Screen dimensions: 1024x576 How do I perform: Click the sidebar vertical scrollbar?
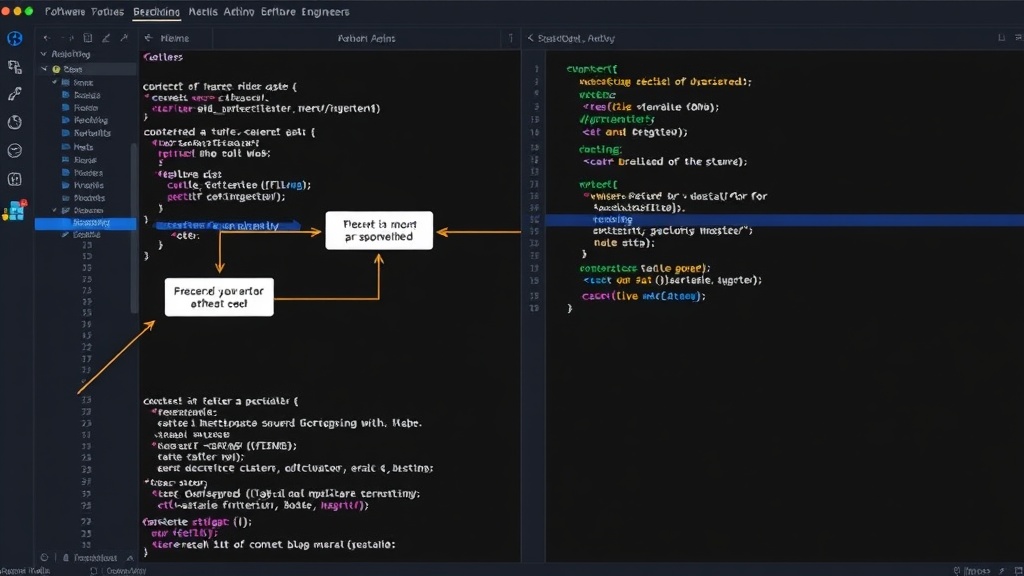point(135,229)
